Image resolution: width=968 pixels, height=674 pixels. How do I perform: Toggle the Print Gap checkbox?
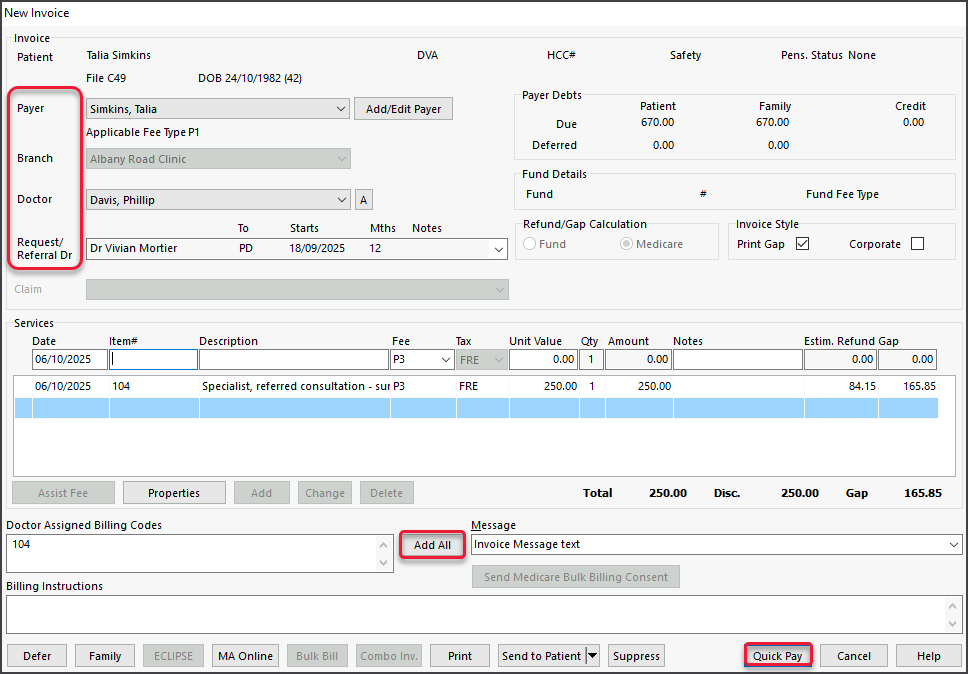pyautogui.click(x=802, y=244)
